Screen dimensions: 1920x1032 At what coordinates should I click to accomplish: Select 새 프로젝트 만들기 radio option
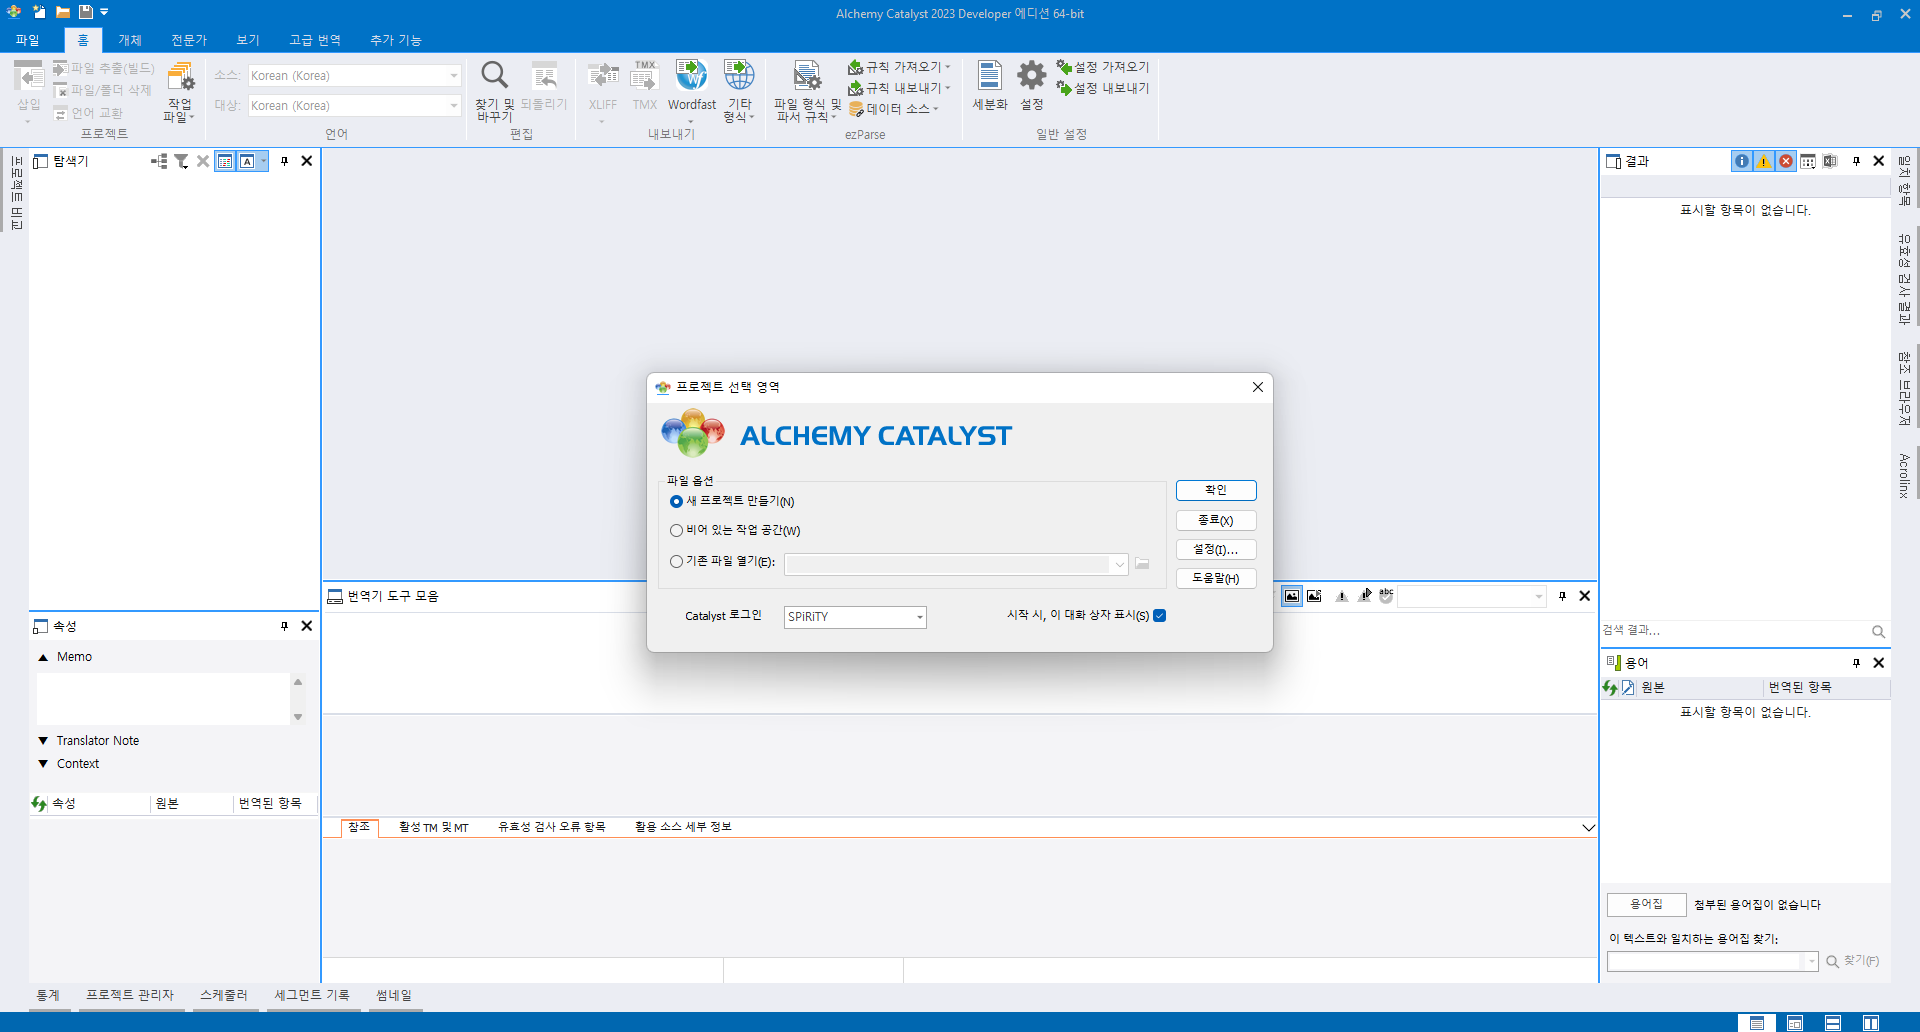tap(676, 501)
